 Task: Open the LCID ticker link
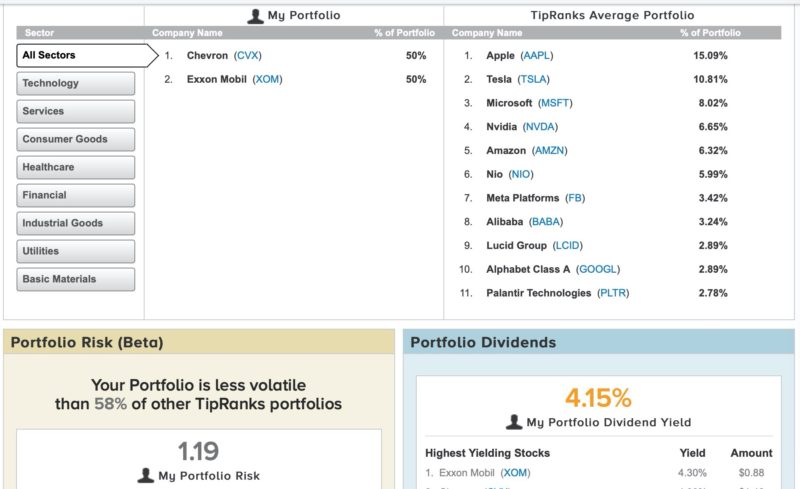(567, 246)
